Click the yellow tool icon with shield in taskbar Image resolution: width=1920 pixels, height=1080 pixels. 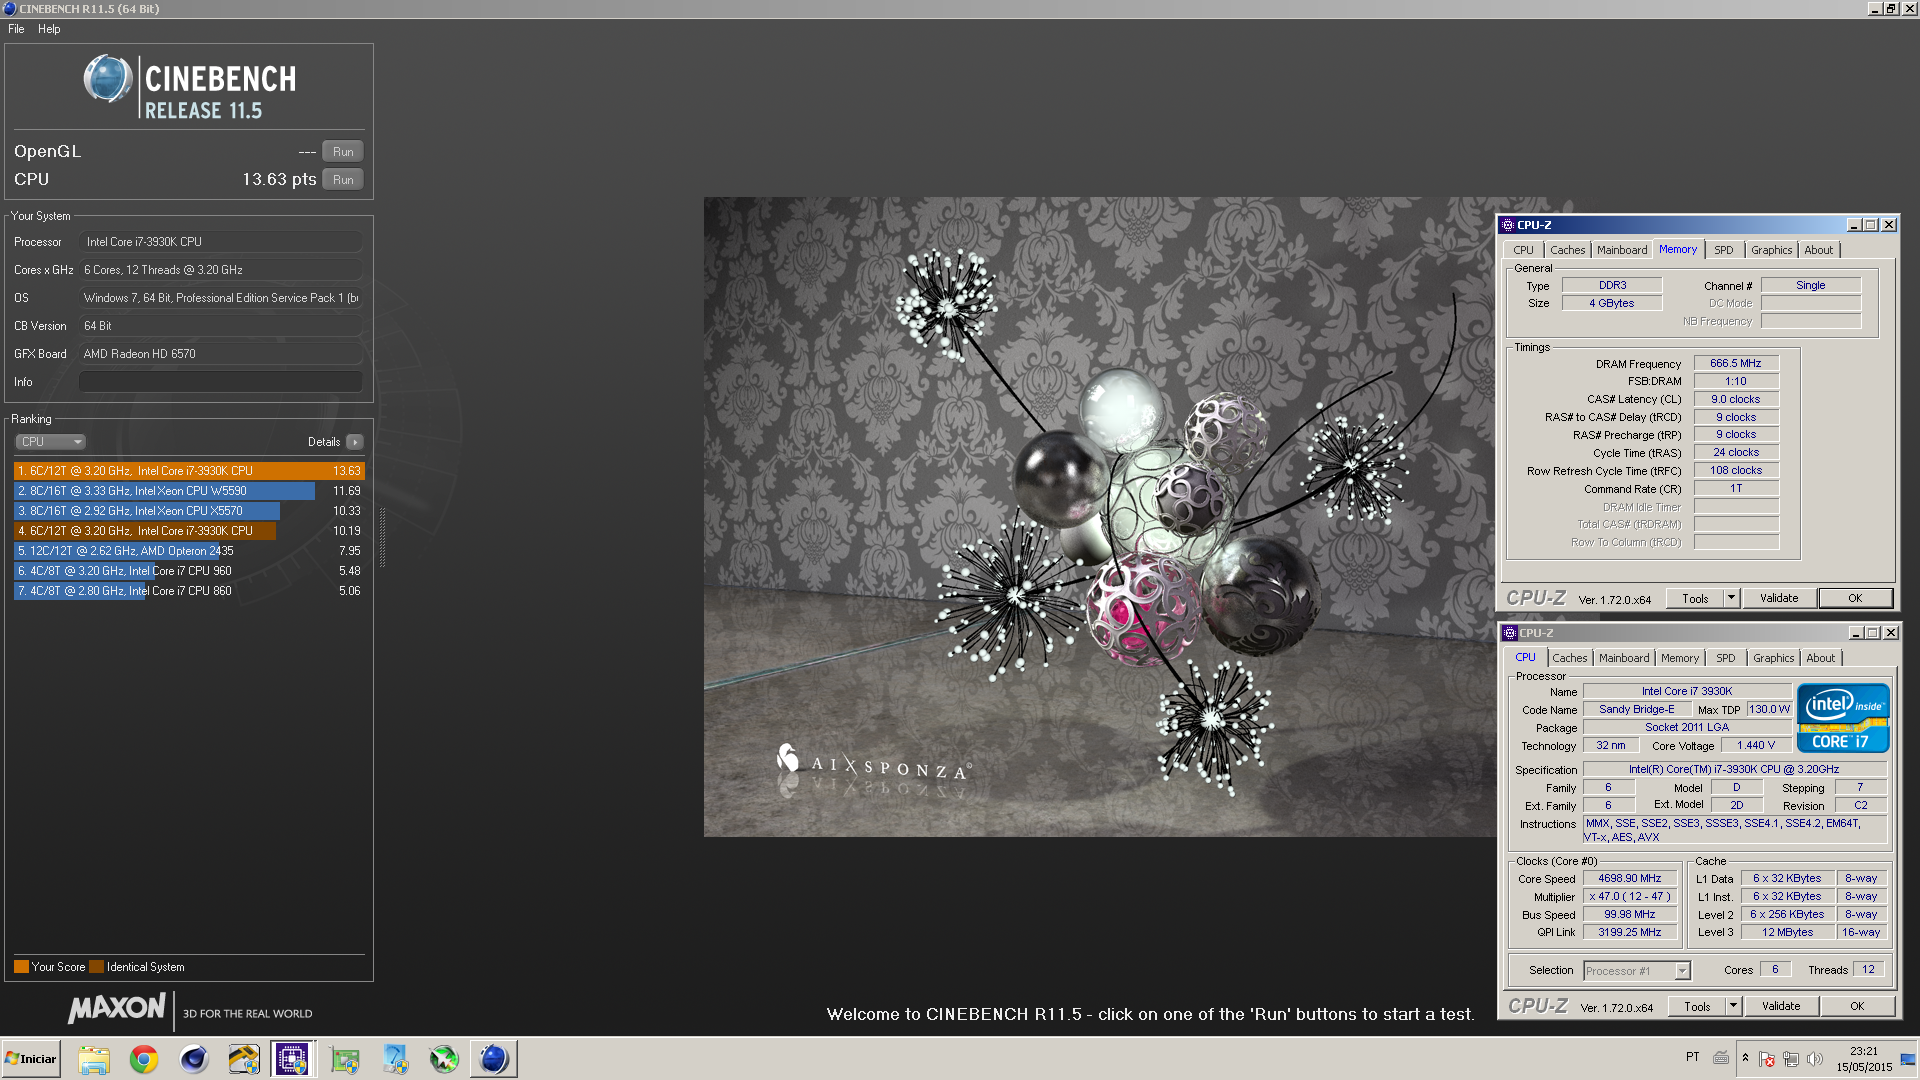point(244,1059)
